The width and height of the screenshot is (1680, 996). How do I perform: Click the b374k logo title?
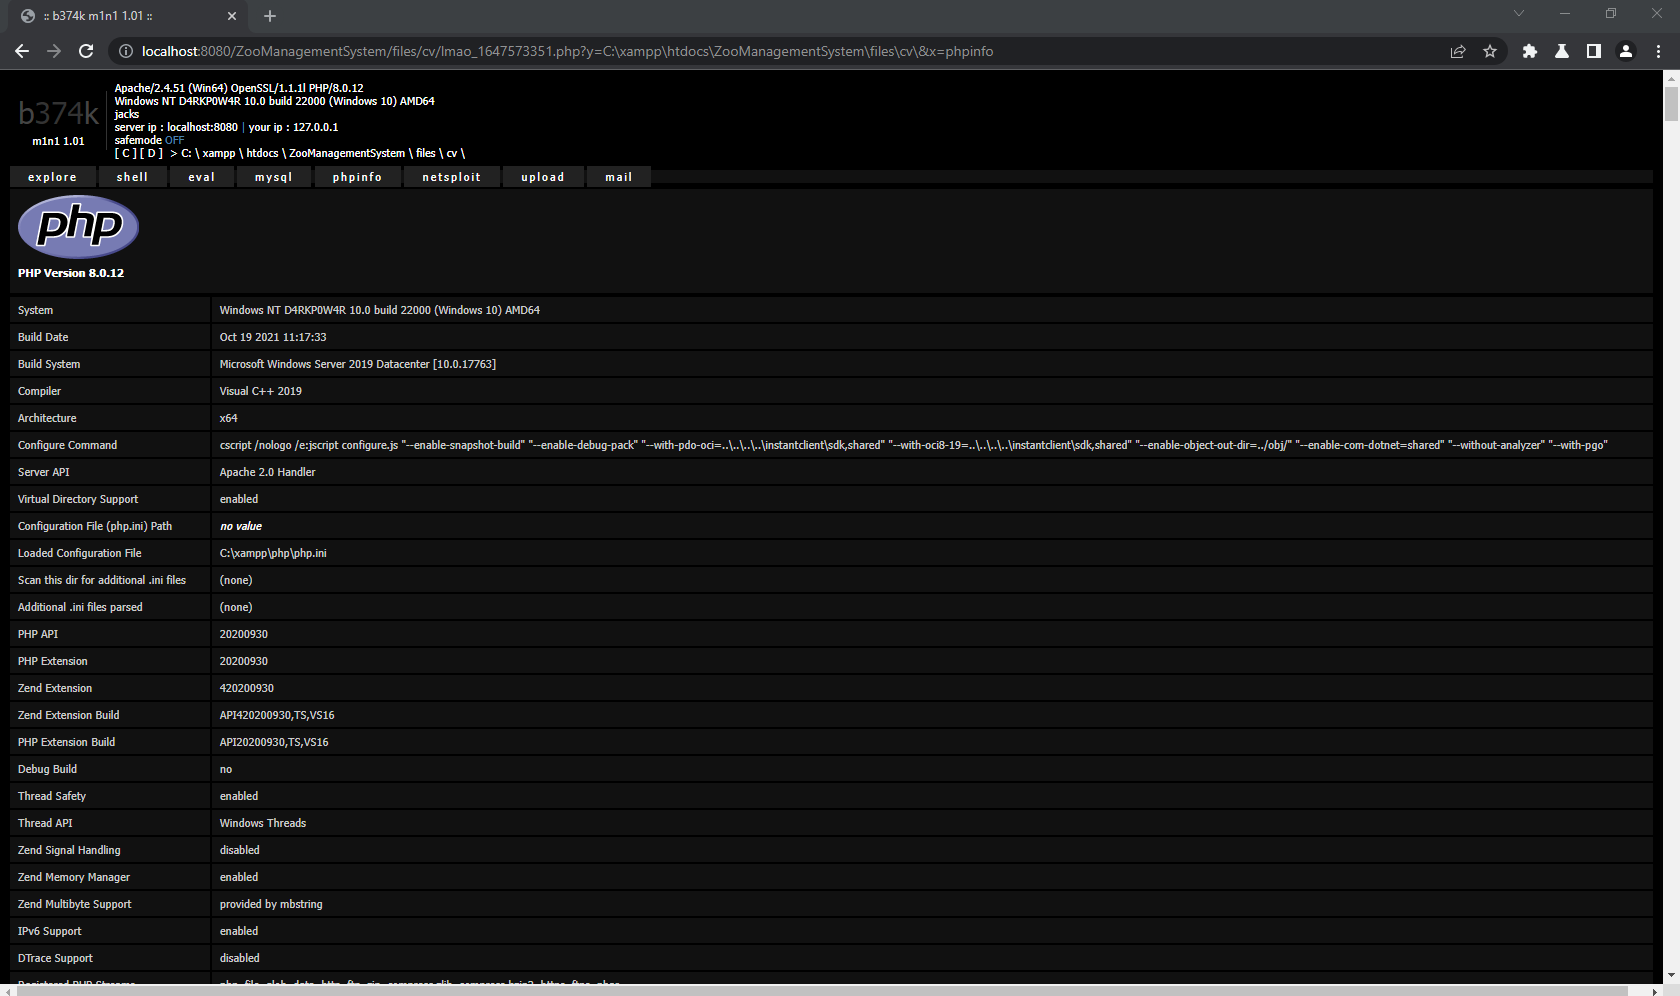pyautogui.click(x=59, y=113)
